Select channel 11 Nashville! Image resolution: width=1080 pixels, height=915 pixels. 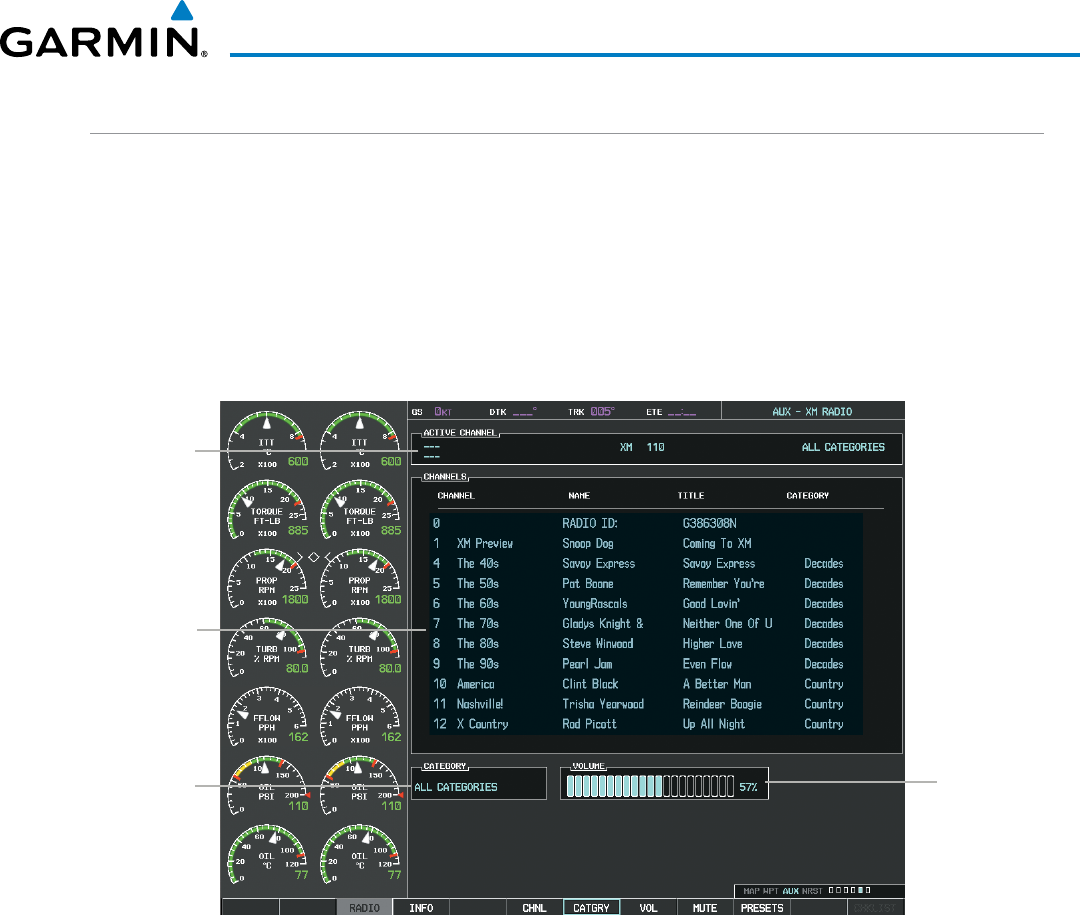(x=645, y=703)
